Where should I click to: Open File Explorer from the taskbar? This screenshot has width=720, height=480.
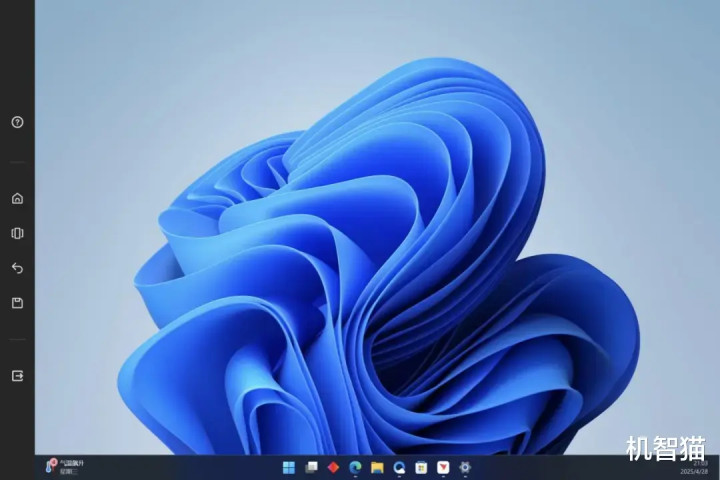377,468
